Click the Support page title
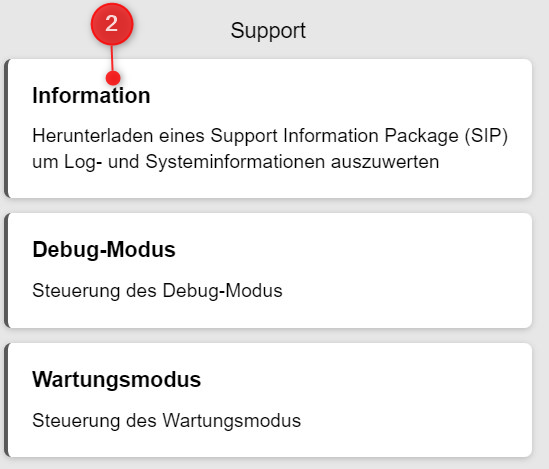This screenshot has width=549, height=469. 268,31
